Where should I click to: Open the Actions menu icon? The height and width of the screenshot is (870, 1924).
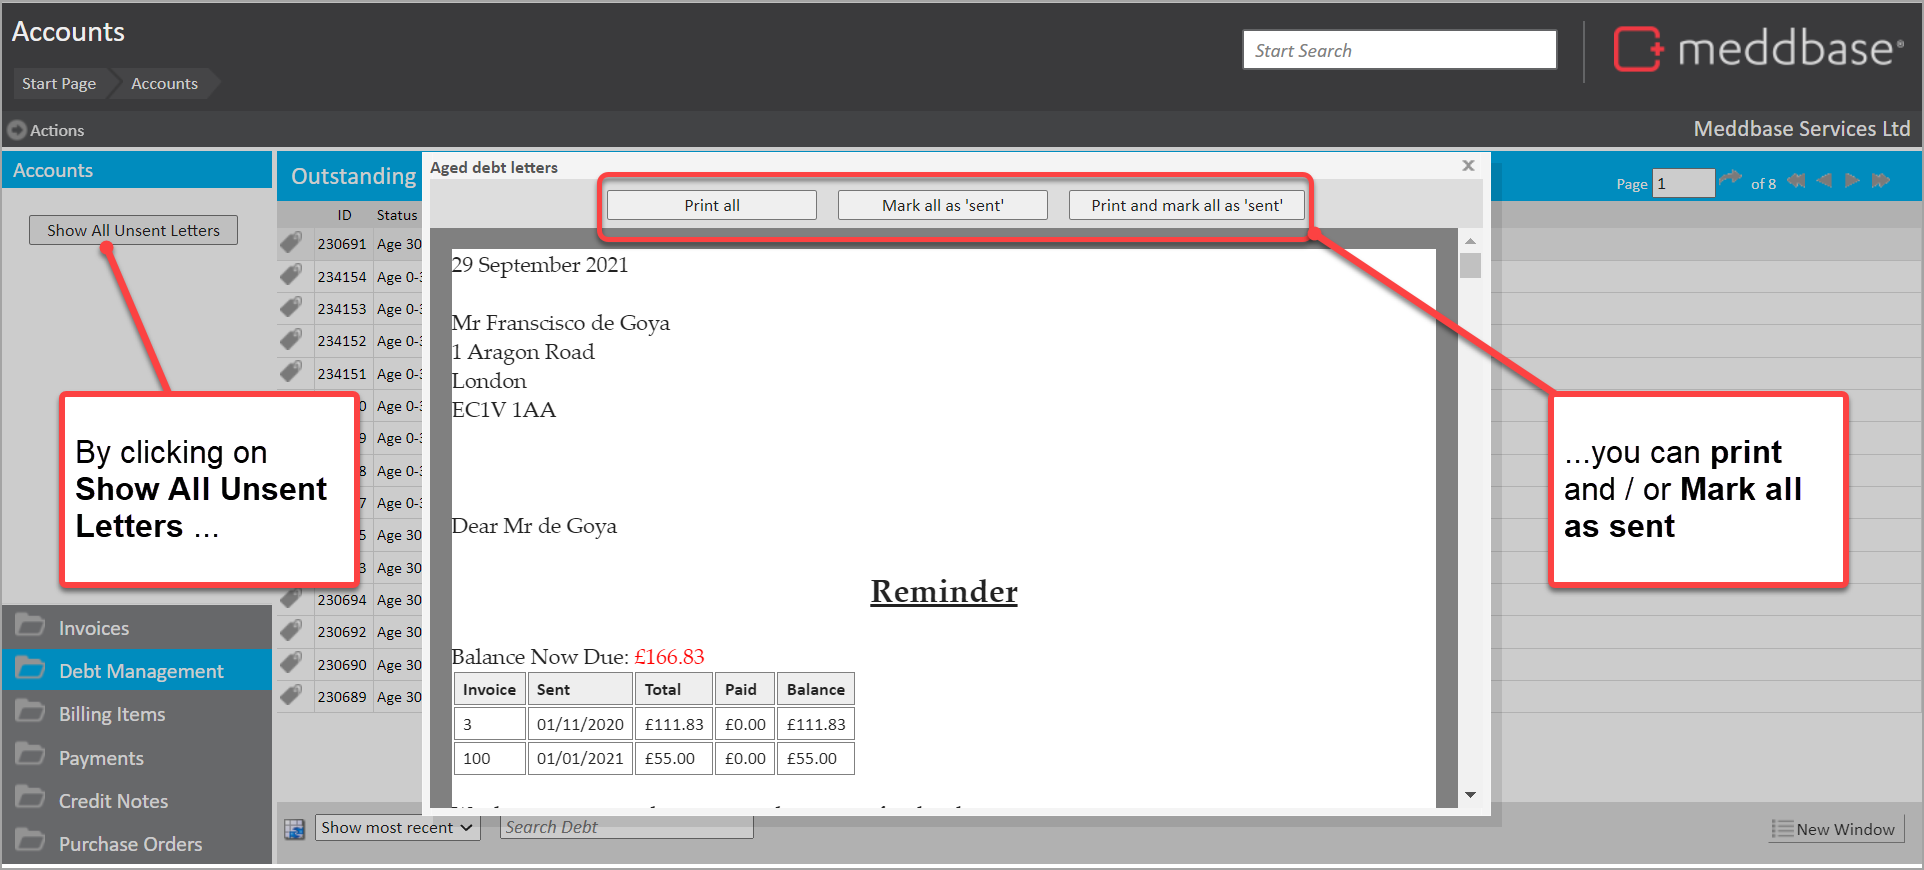[x=17, y=130]
